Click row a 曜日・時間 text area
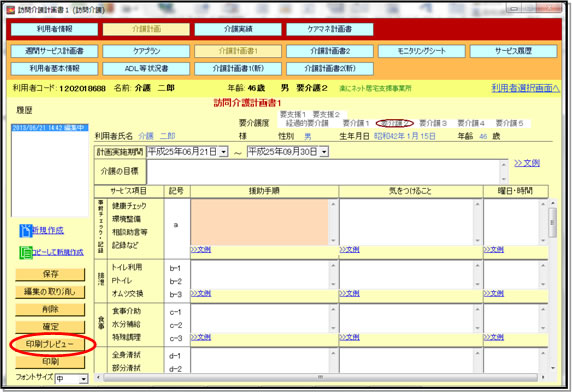Image resolution: width=572 pixels, height=392 pixels. pos(511,222)
